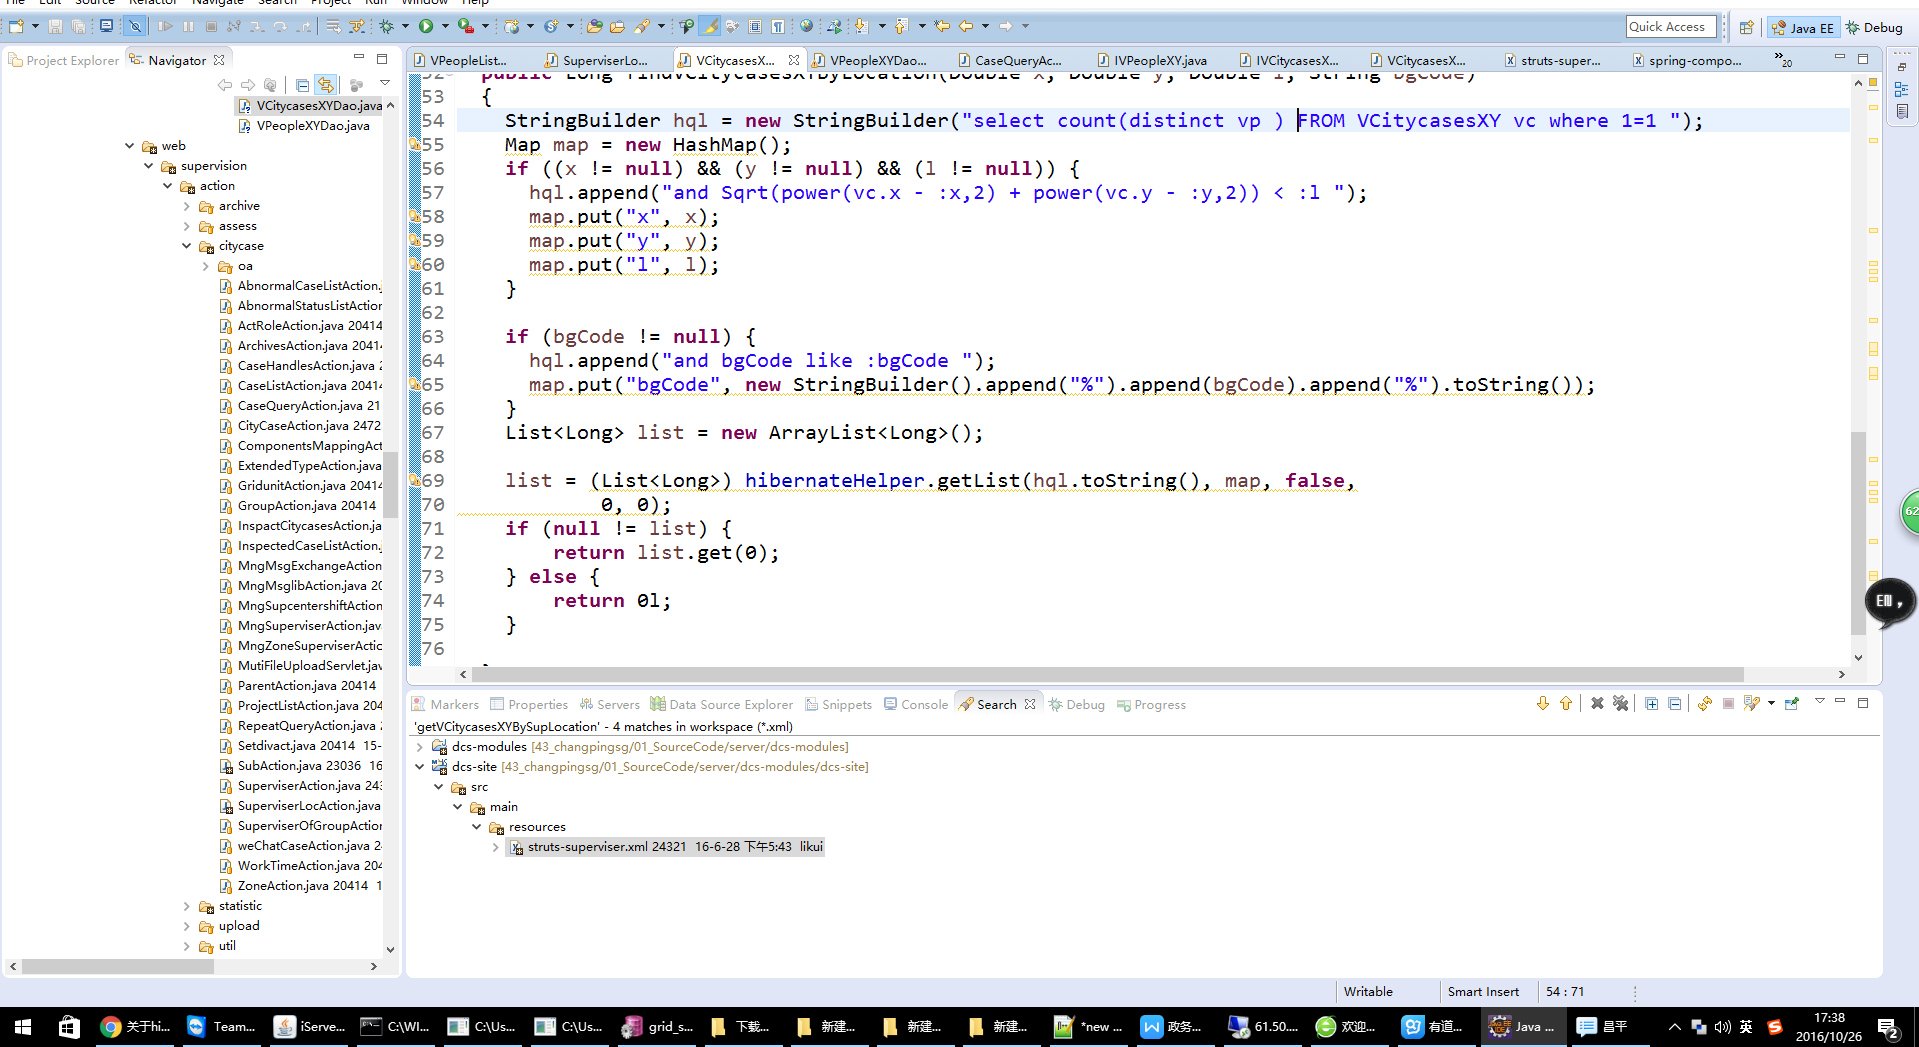Go to next annotation arrow icon
This screenshot has height=1047, width=1919.
(860, 26)
